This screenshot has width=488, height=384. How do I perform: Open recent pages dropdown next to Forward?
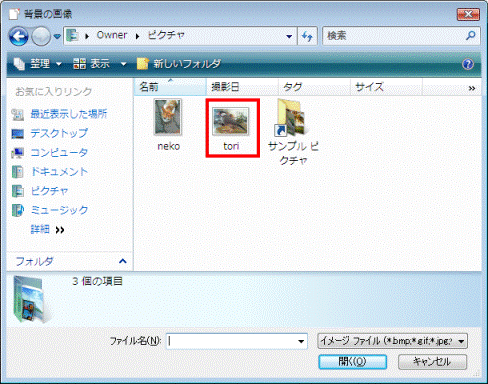[x=57, y=36]
